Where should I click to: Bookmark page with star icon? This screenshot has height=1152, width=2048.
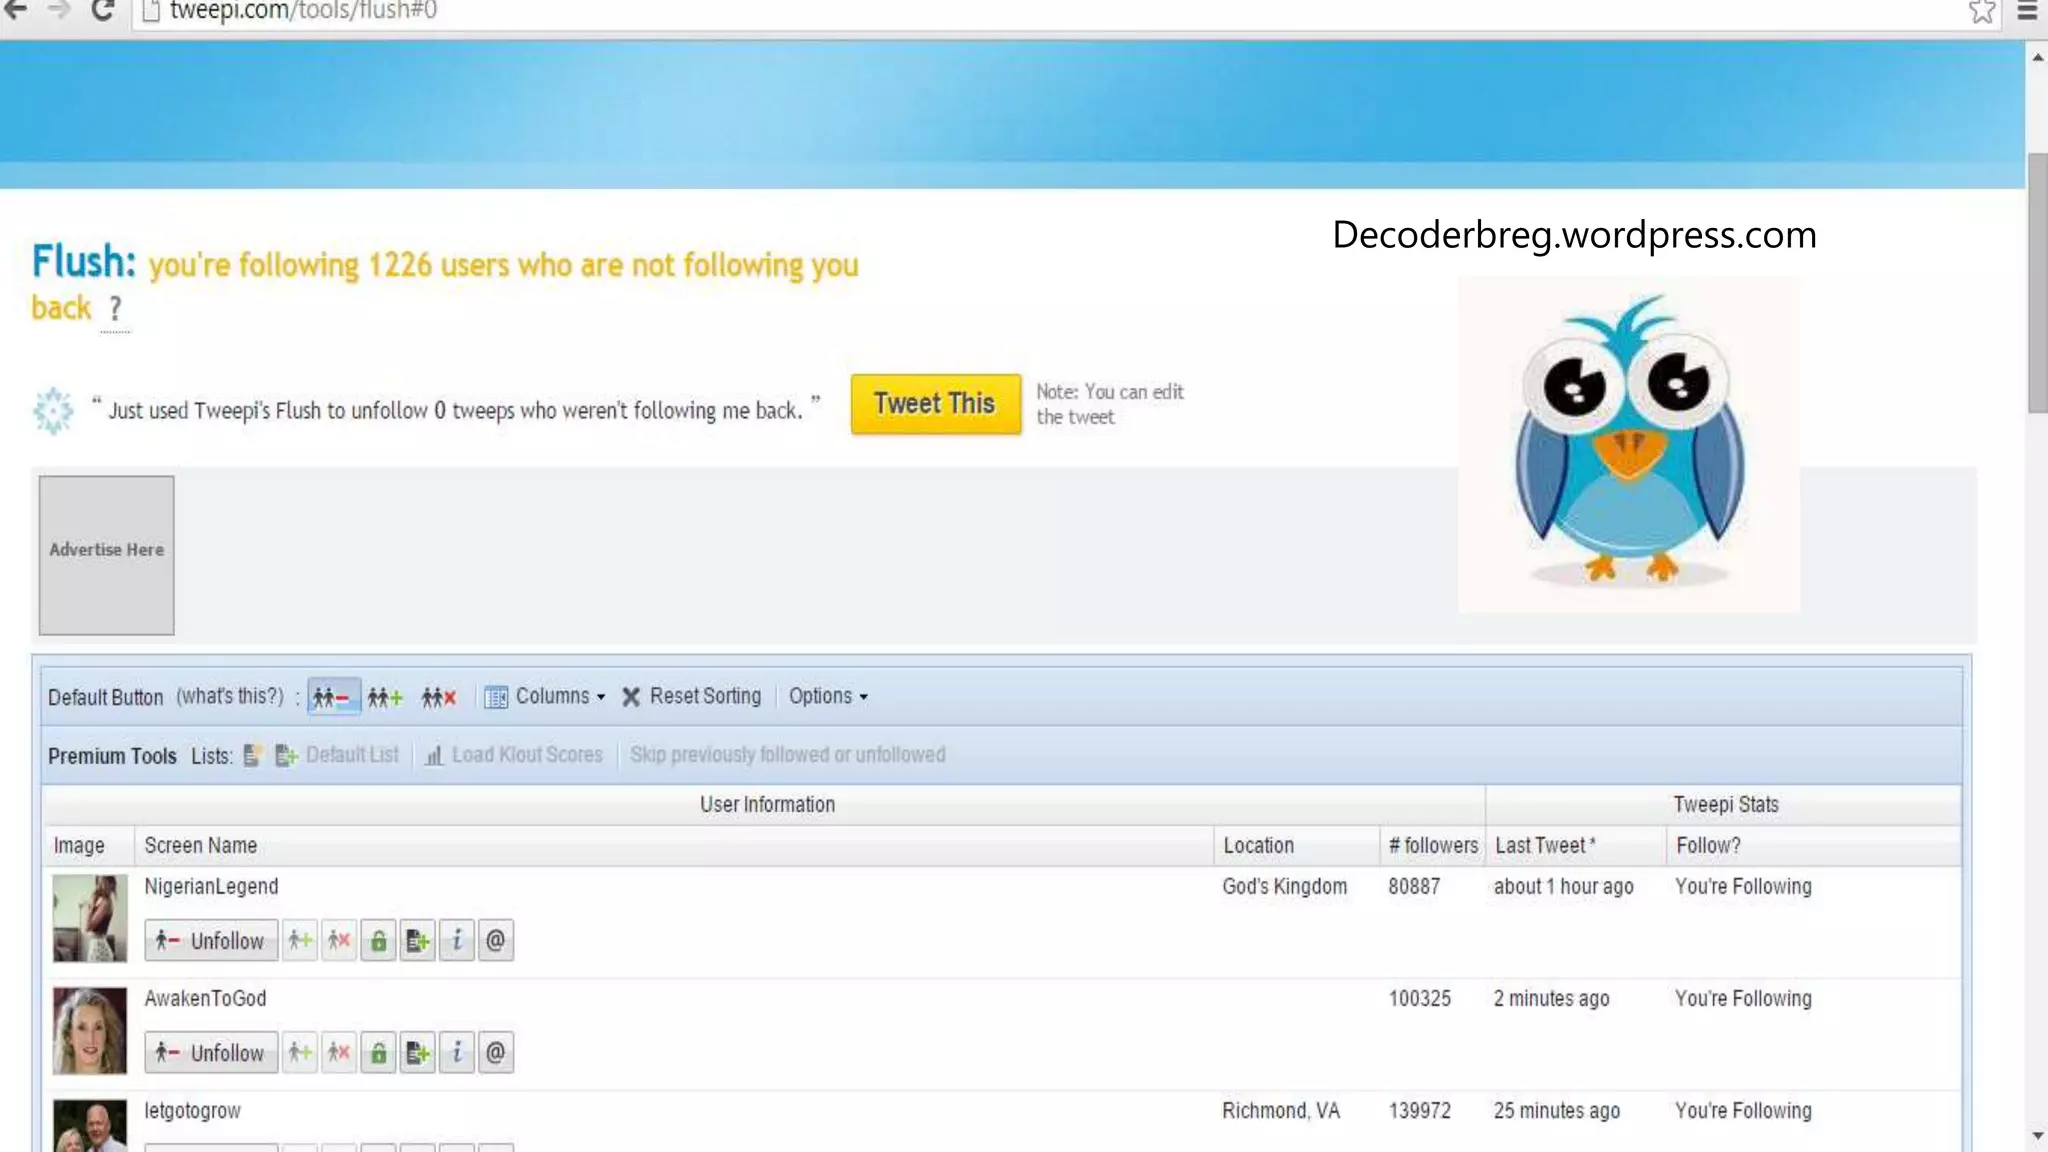[x=1982, y=12]
